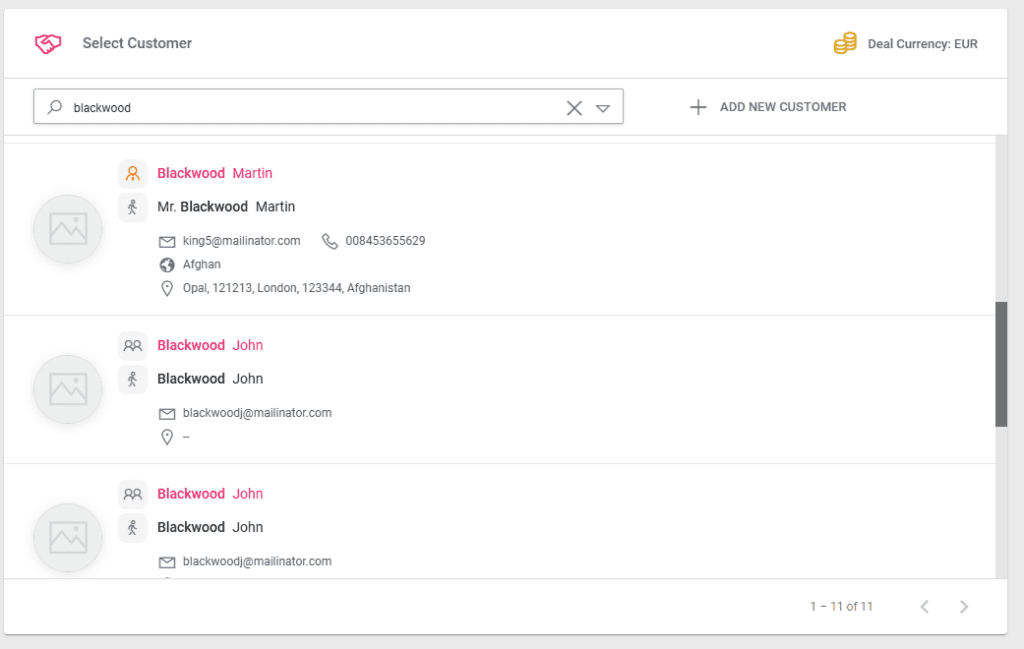Clear the search with the X icon
The height and width of the screenshot is (649, 1024).
click(573, 106)
